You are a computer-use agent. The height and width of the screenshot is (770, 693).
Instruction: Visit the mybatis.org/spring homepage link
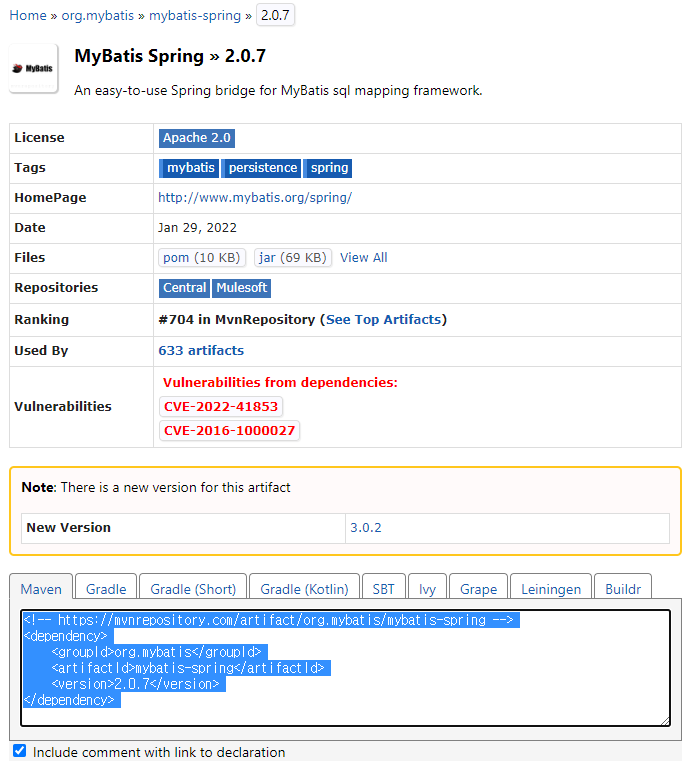[255, 197]
